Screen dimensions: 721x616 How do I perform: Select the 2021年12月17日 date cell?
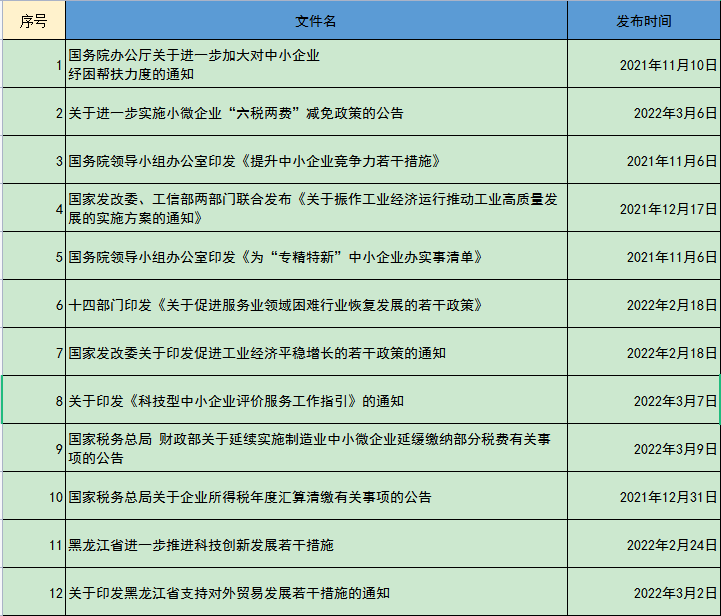pos(643,209)
